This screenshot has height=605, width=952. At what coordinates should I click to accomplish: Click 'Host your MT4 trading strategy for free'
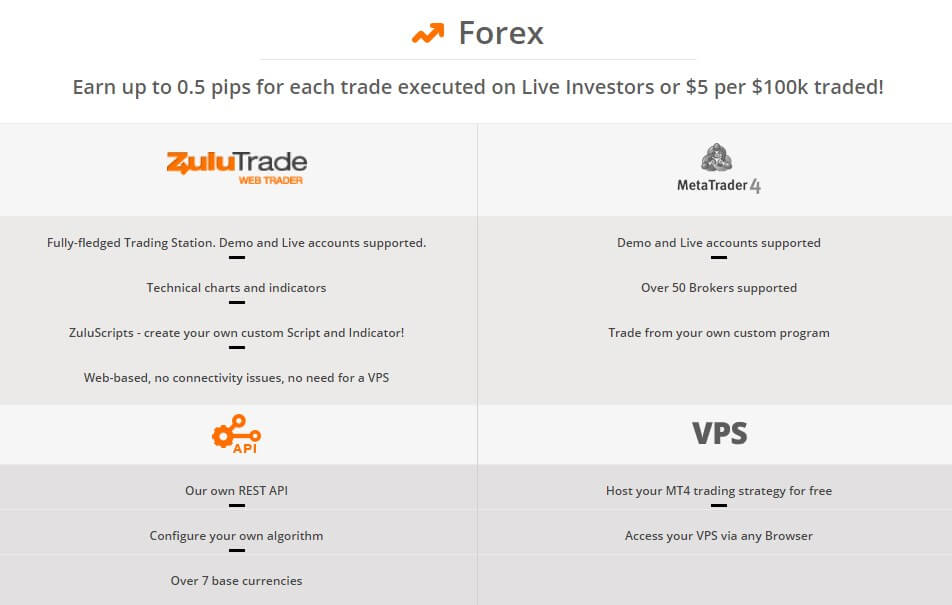[x=719, y=491]
